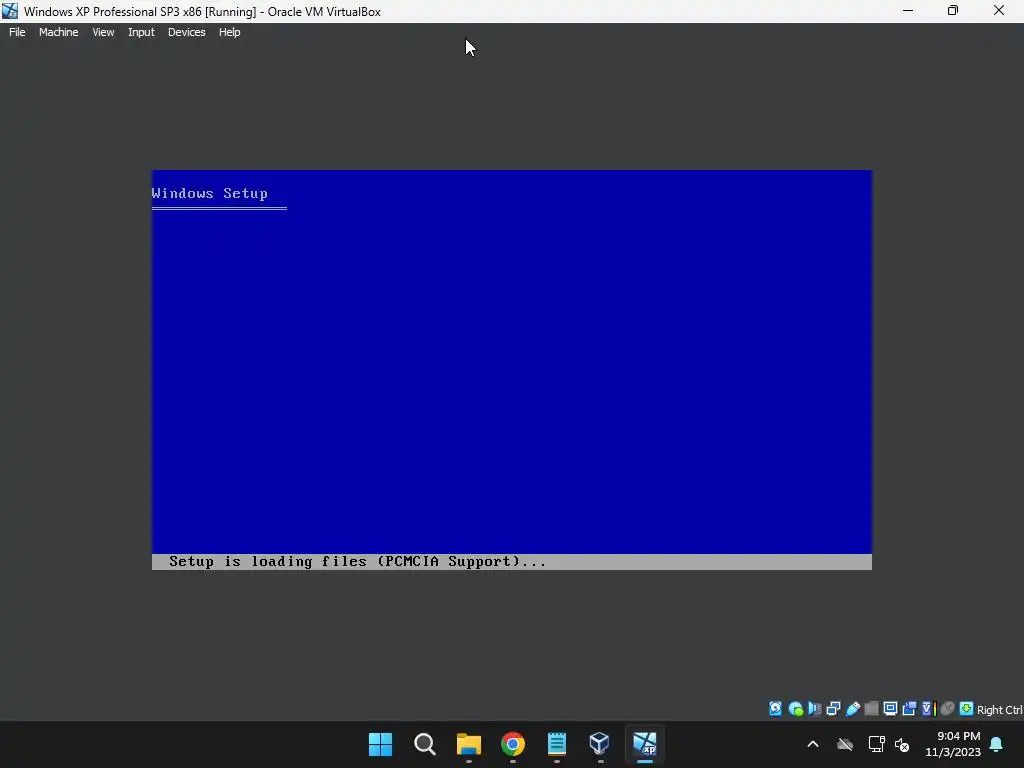Image resolution: width=1024 pixels, height=768 pixels.
Task: Expand the system tray hidden icons chevron
Action: point(813,744)
